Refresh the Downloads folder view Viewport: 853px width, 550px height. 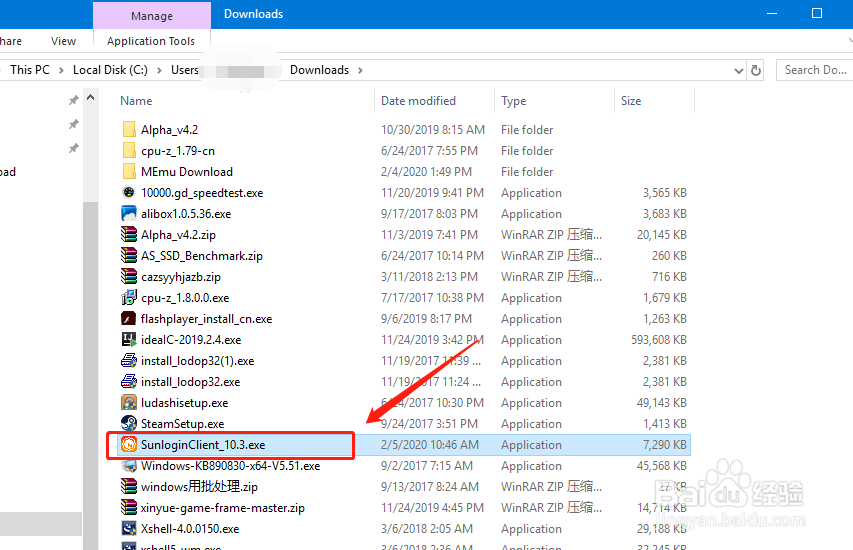coord(756,70)
